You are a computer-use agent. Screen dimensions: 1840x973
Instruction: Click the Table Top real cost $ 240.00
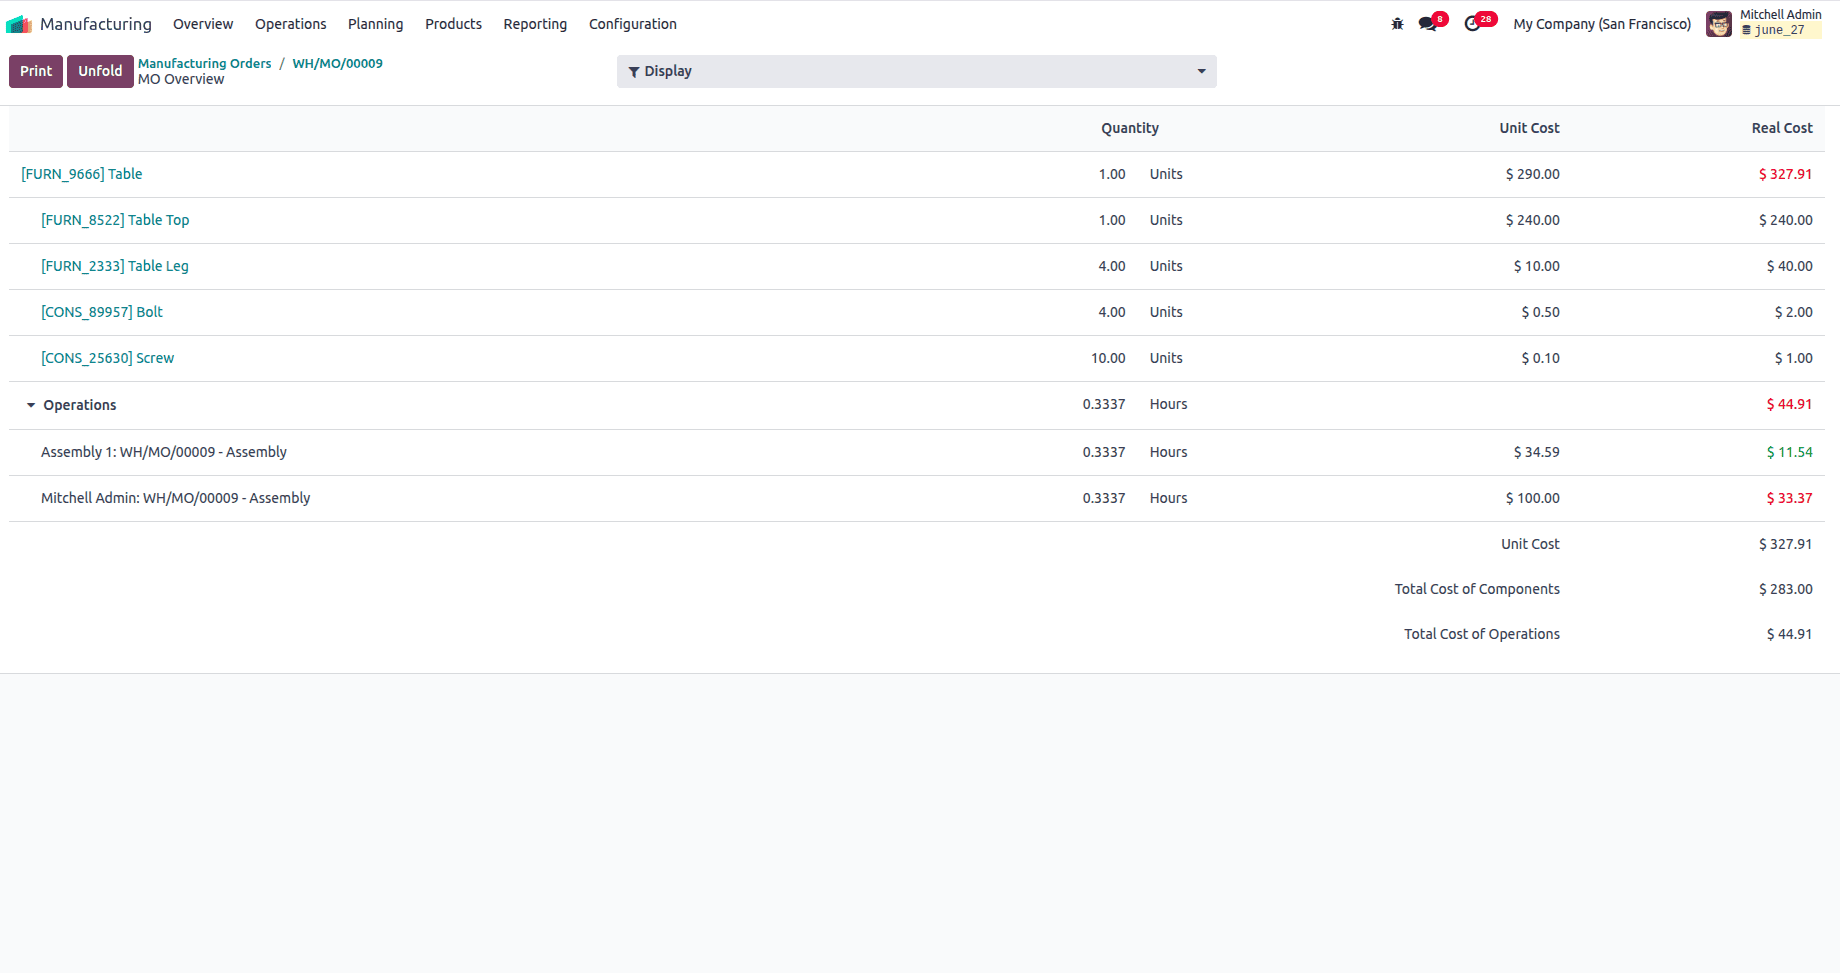click(1785, 220)
